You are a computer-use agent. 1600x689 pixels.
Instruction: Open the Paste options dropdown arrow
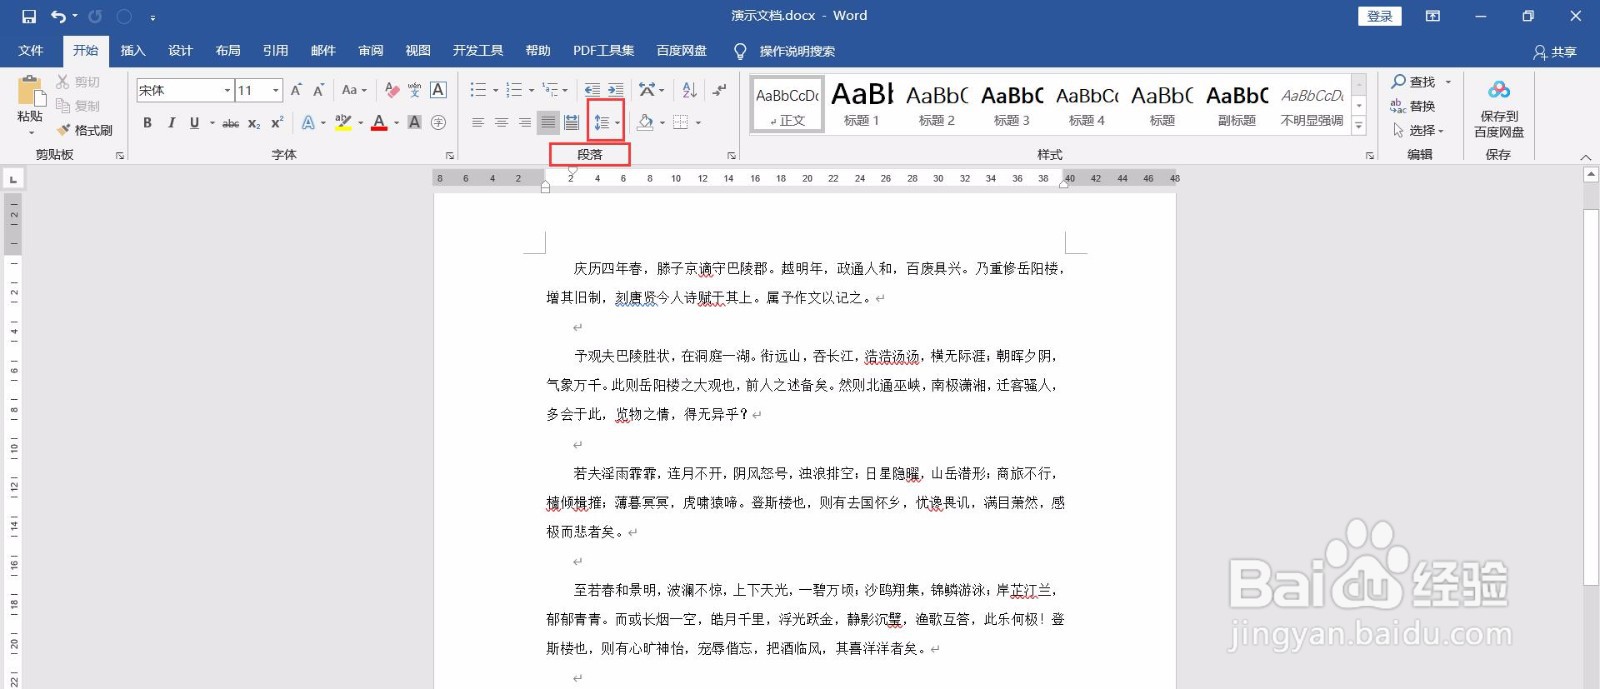click(x=30, y=132)
